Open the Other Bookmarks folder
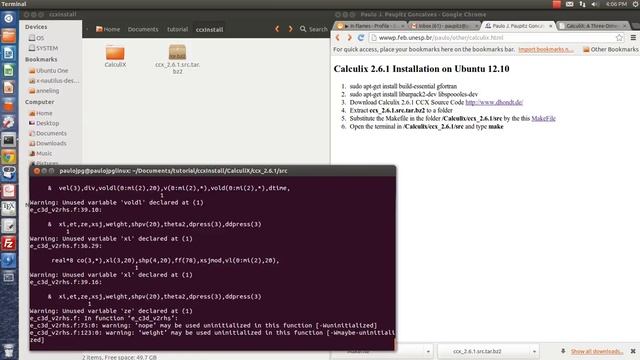Viewport: 640px width, 360px height. tap(611, 49)
